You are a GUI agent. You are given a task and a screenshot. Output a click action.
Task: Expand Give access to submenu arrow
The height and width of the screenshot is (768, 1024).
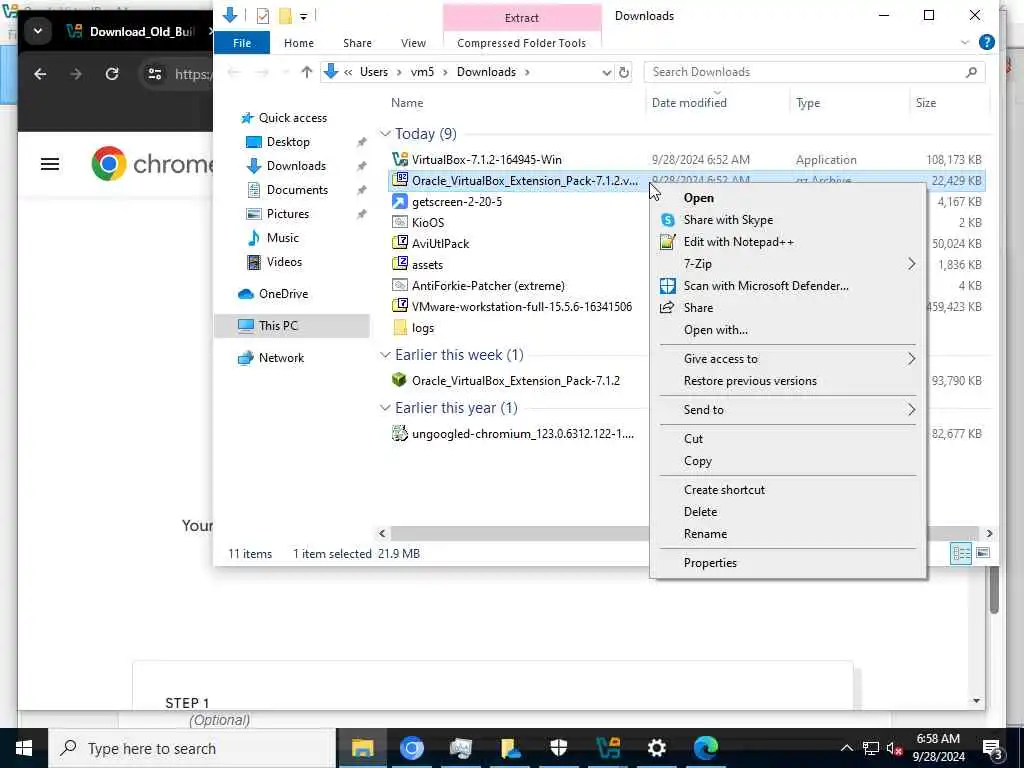[x=911, y=359]
